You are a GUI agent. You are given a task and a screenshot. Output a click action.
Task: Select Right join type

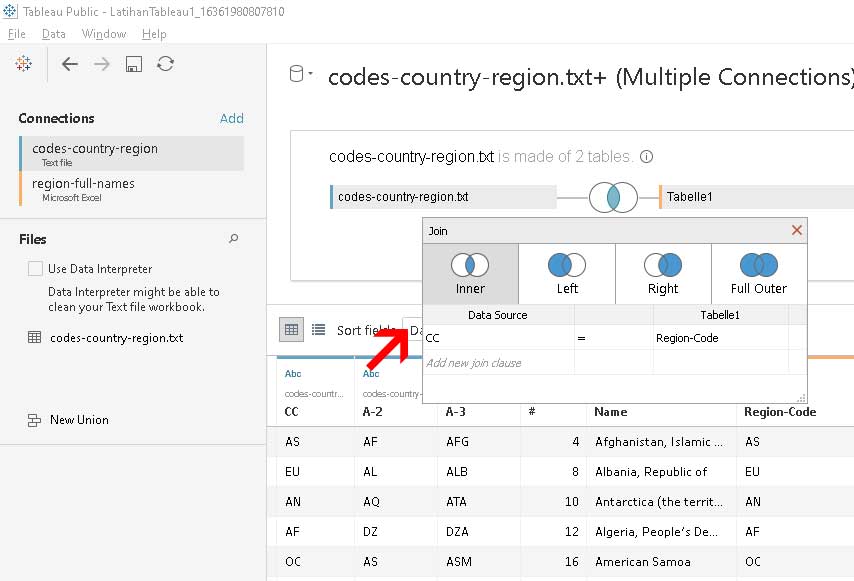663,273
